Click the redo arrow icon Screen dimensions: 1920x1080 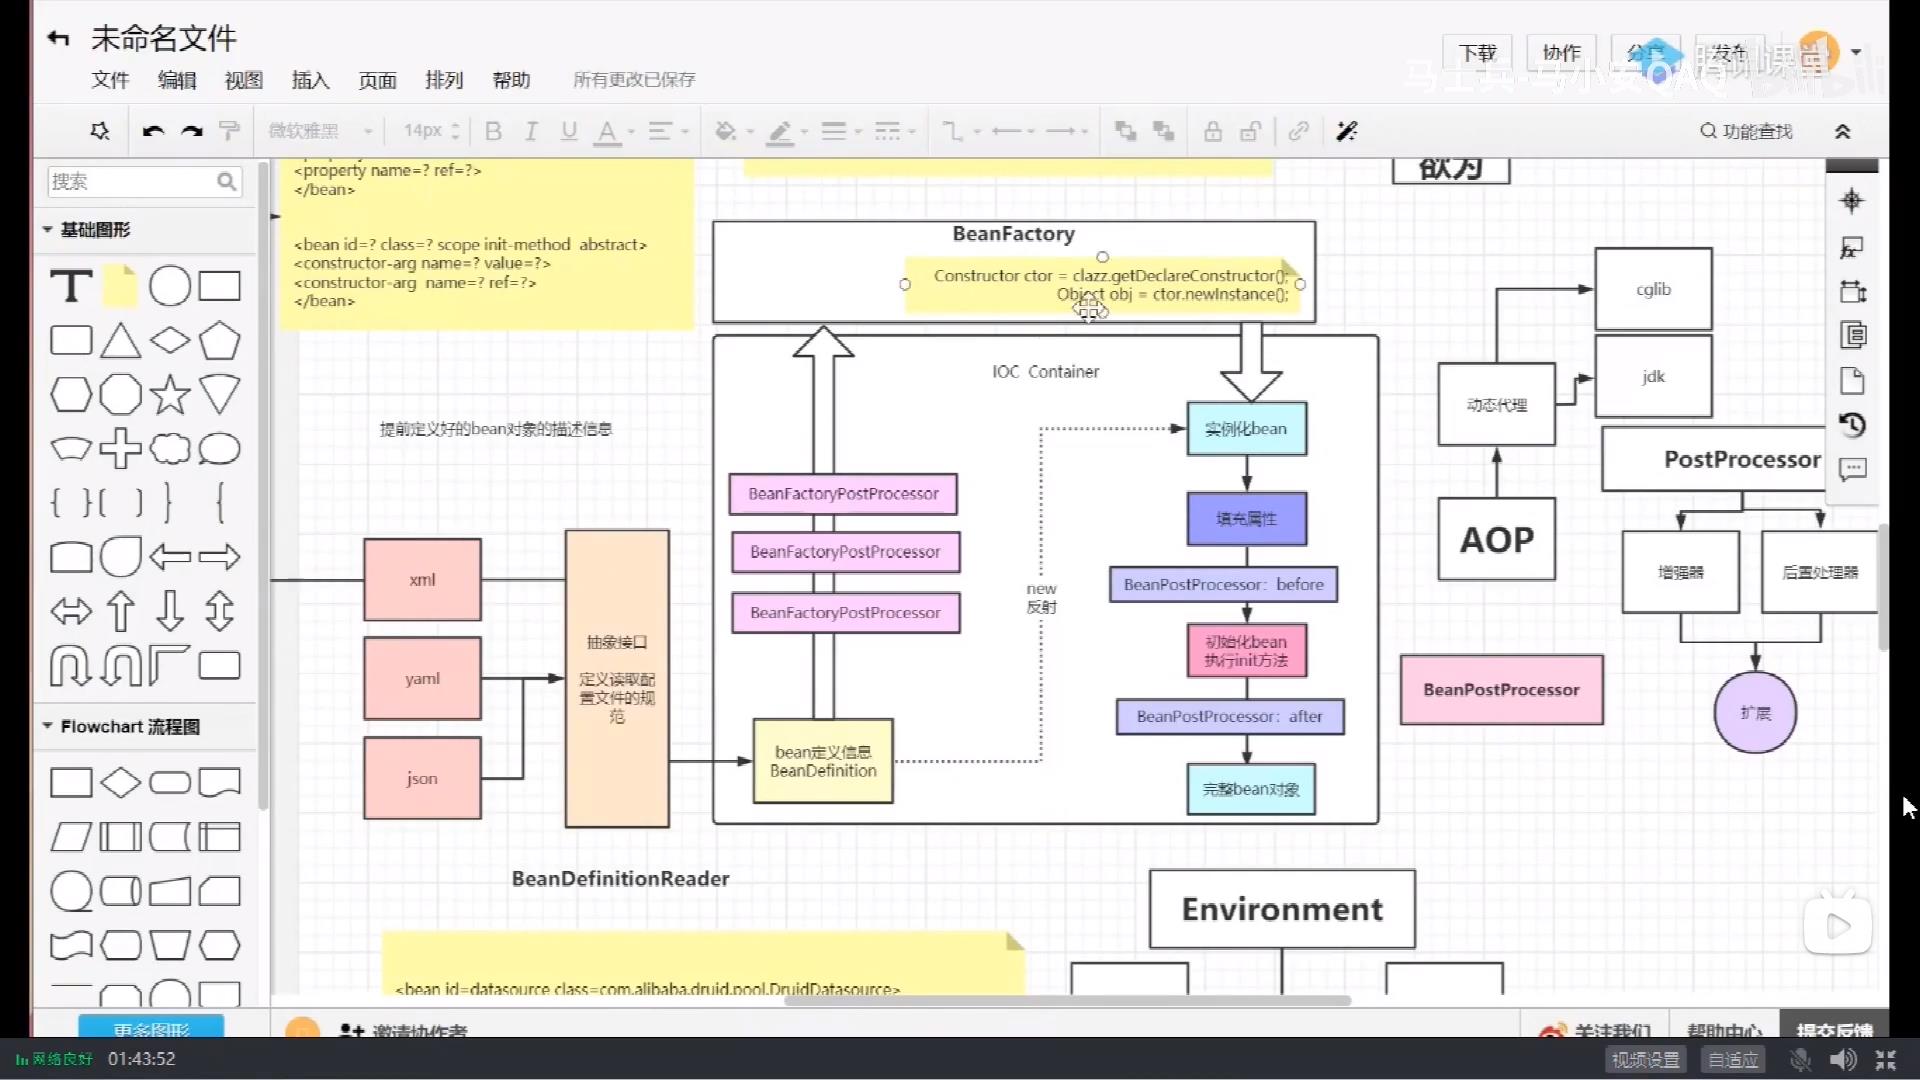coord(192,131)
